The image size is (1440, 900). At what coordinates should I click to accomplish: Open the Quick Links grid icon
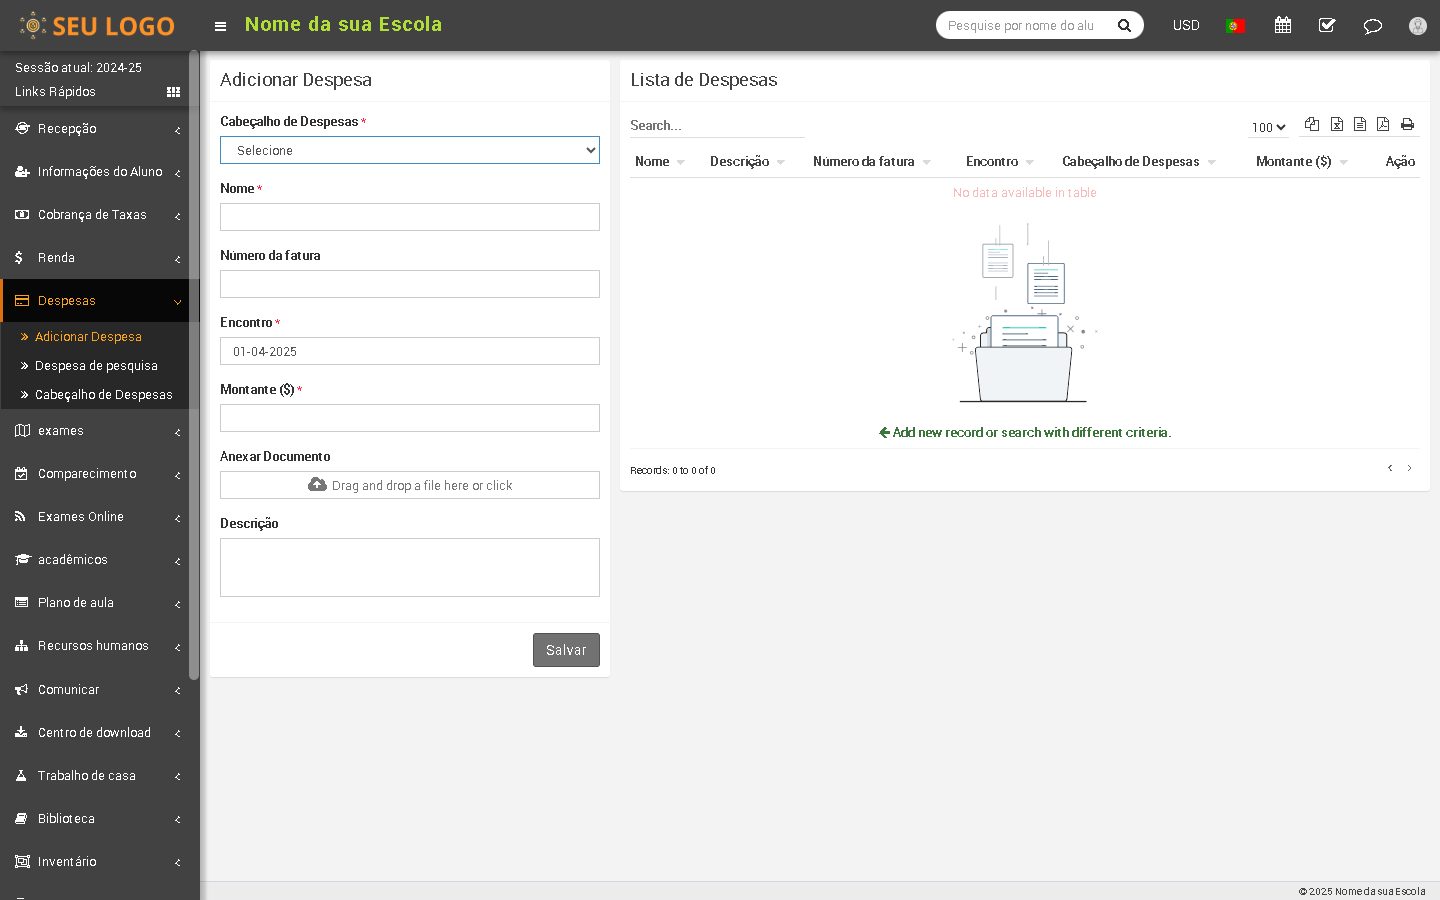click(173, 92)
